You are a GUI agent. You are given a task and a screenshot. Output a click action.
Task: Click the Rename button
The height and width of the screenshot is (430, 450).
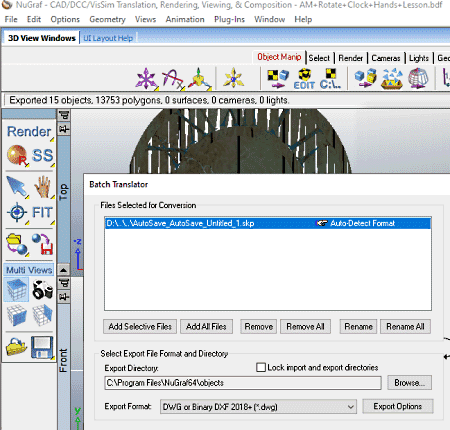click(x=358, y=326)
